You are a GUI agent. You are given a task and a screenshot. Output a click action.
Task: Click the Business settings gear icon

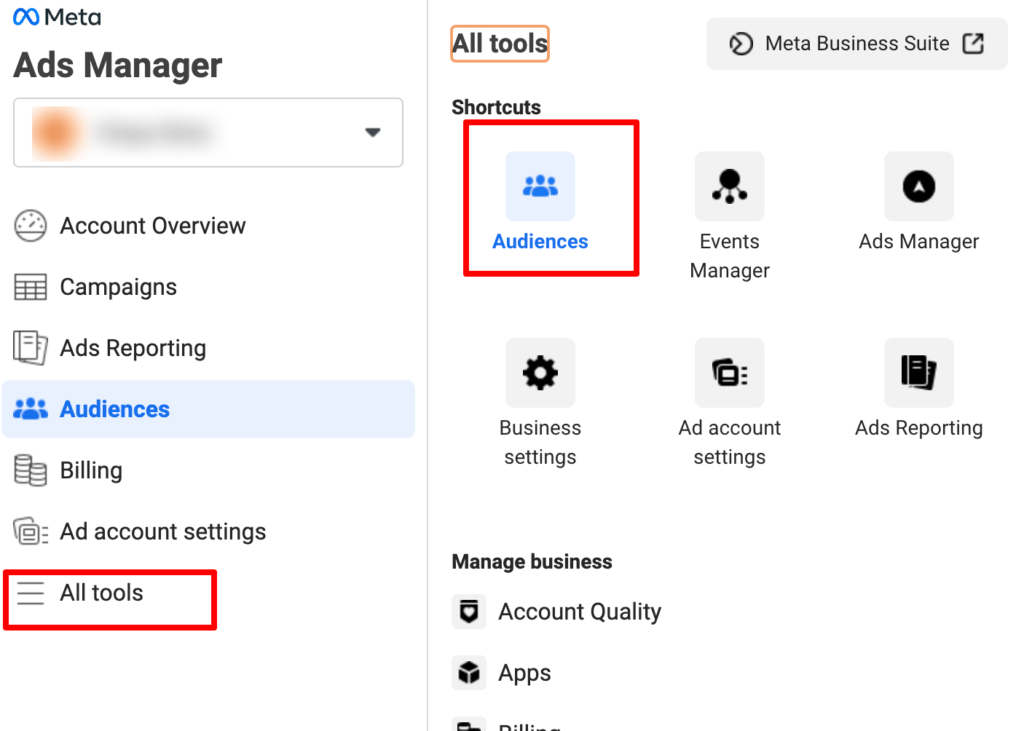point(540,373)
